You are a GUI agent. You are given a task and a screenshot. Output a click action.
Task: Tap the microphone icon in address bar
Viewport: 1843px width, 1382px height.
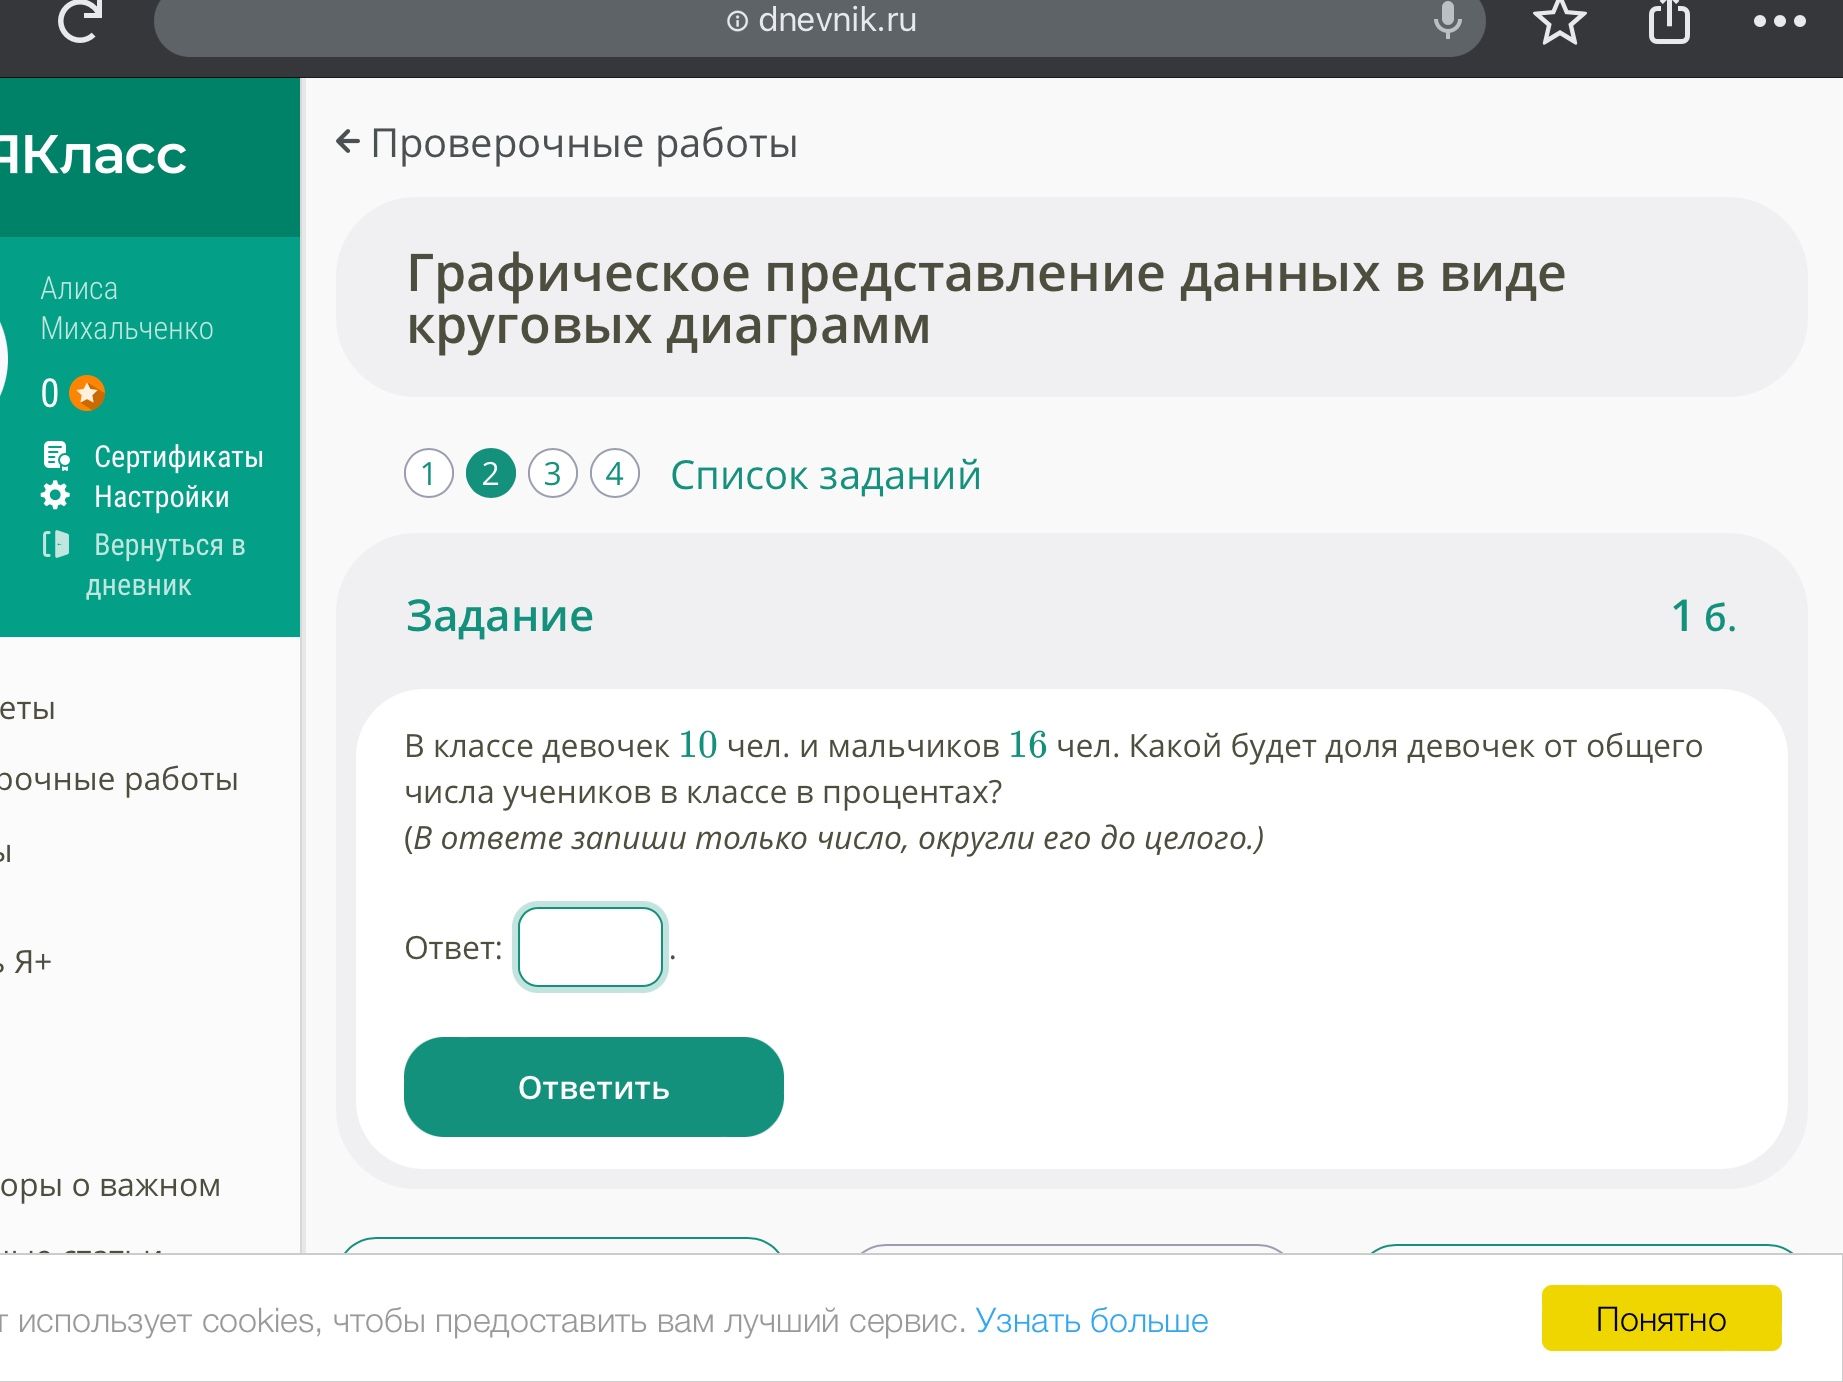pos(1447,20)
